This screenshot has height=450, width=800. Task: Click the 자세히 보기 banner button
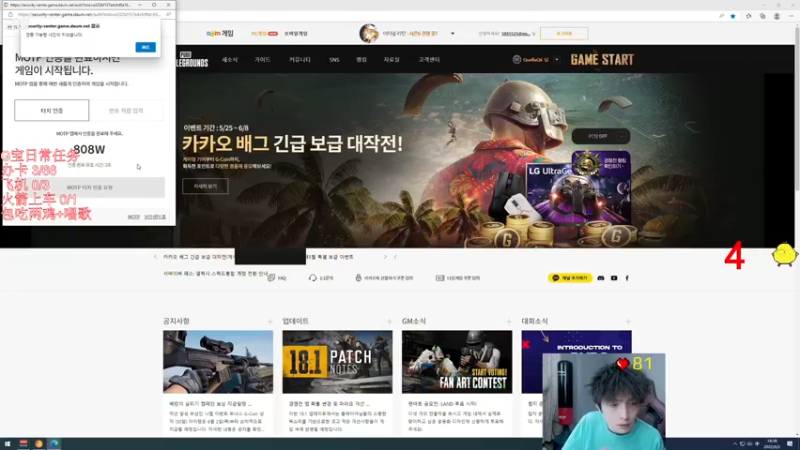tap(205, 186)
